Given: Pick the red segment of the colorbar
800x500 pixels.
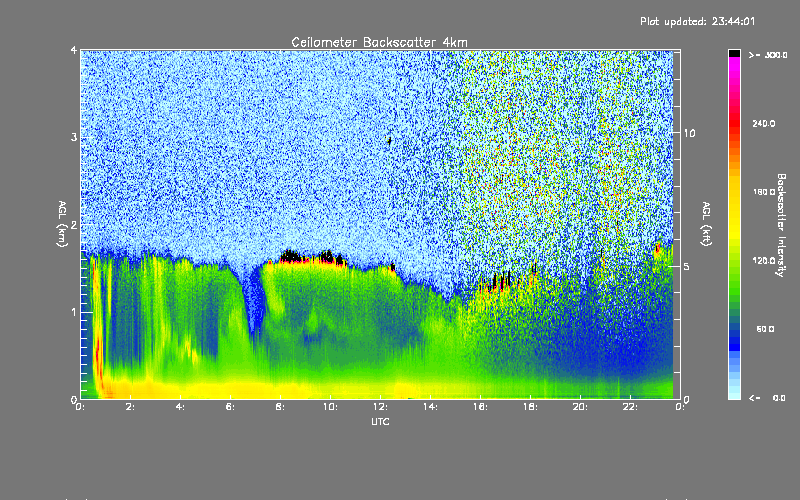Looking at the screenshot, I should (x=734, y=122).
